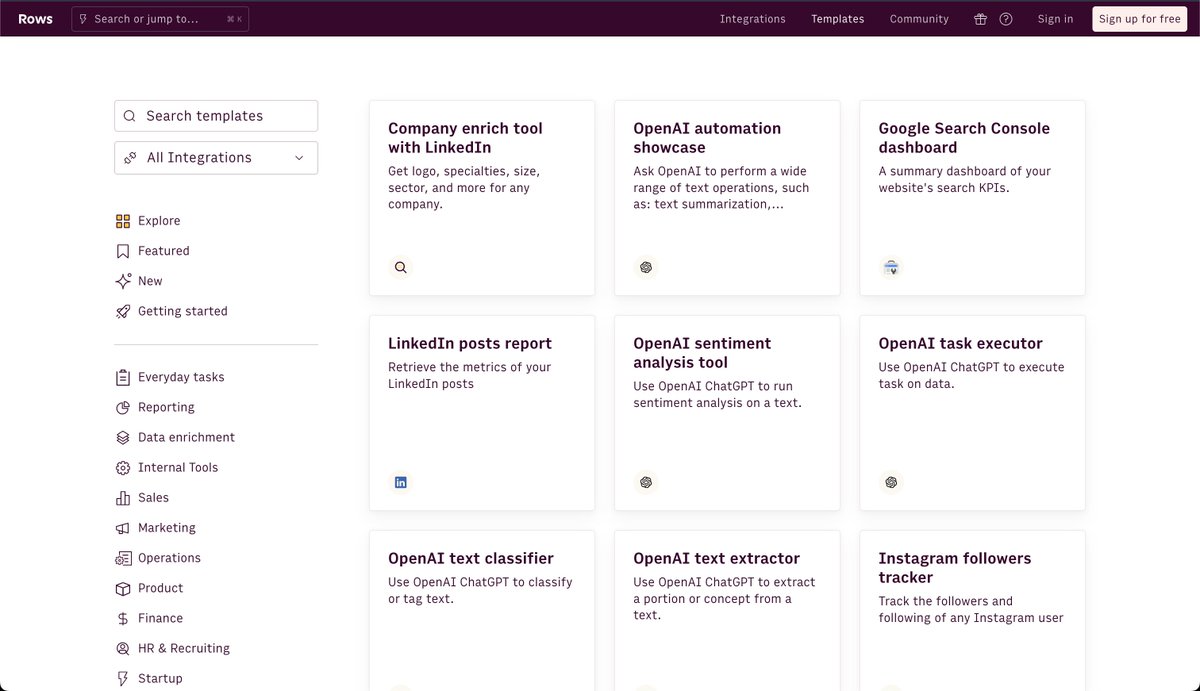Open Company enrich tool with LinkedIn template
Viewport: 1200px width, 691px height.
(x=482, y=198)
